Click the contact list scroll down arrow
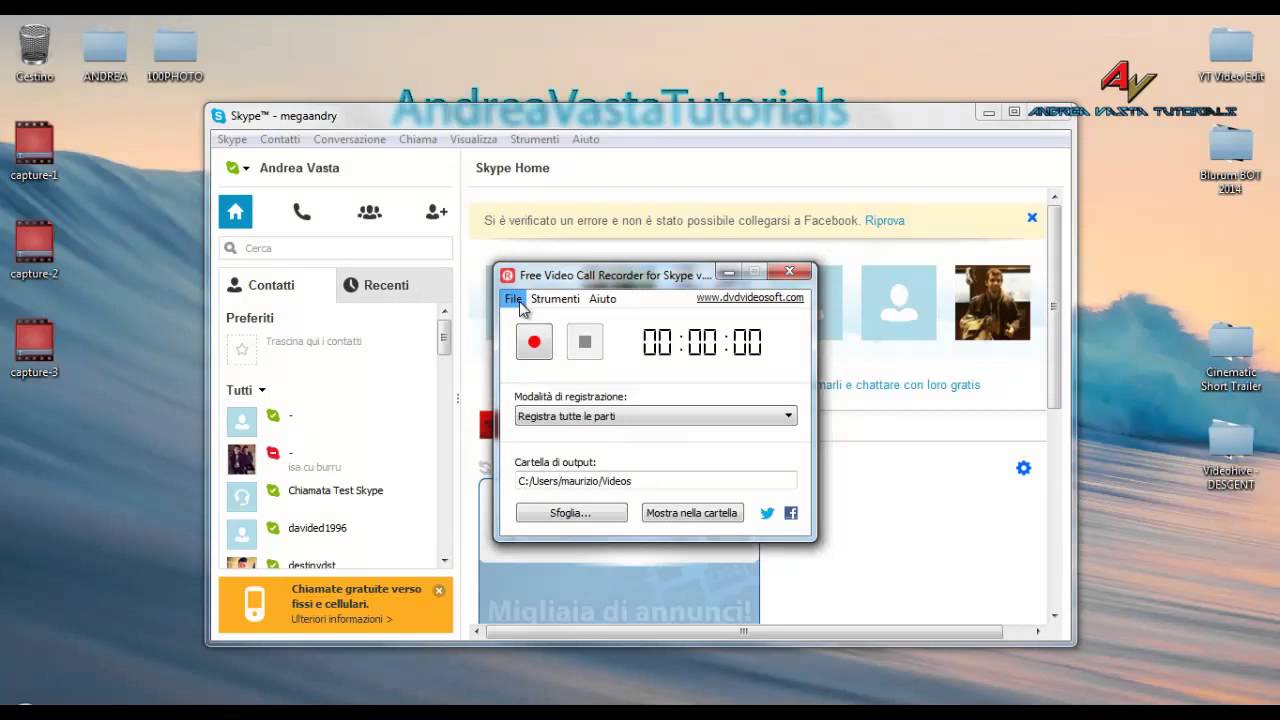Screen dimensions: 1280x720 445,561
